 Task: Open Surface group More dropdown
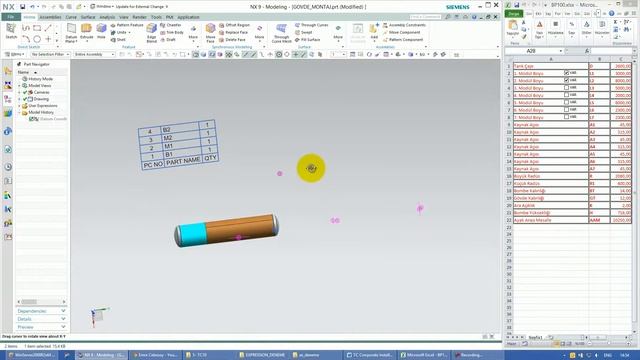[x=338, y=32]
